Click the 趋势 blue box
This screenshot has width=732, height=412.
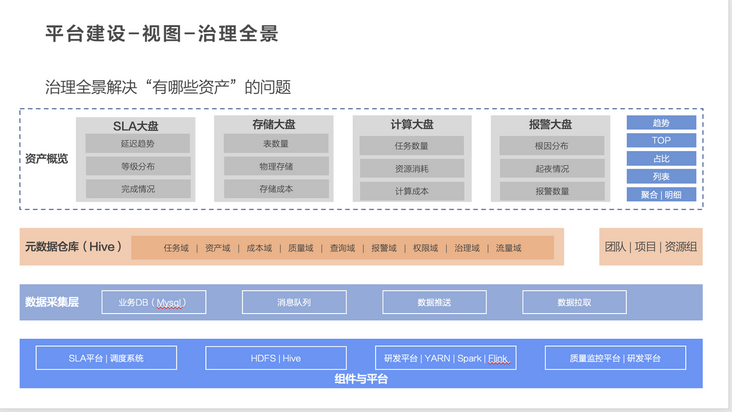(x=661, y=123)
